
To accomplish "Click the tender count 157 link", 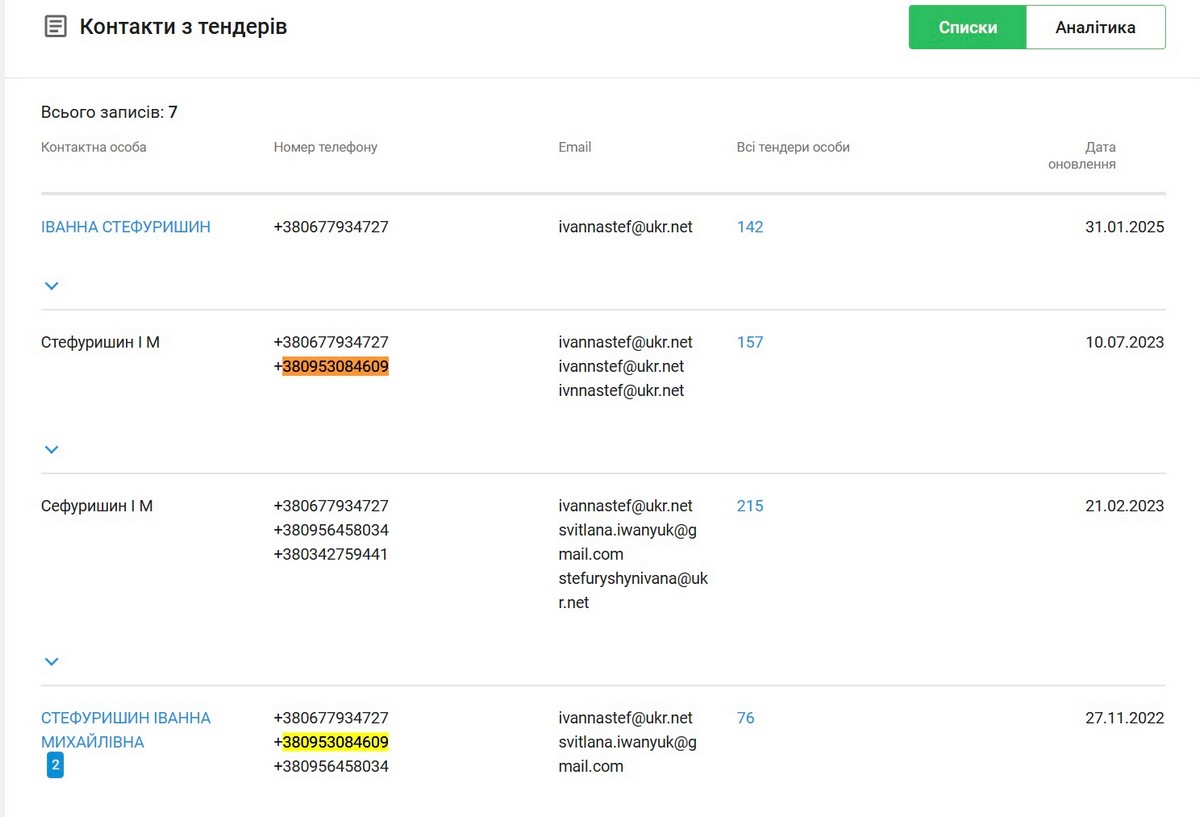I will tap(750, 342).
